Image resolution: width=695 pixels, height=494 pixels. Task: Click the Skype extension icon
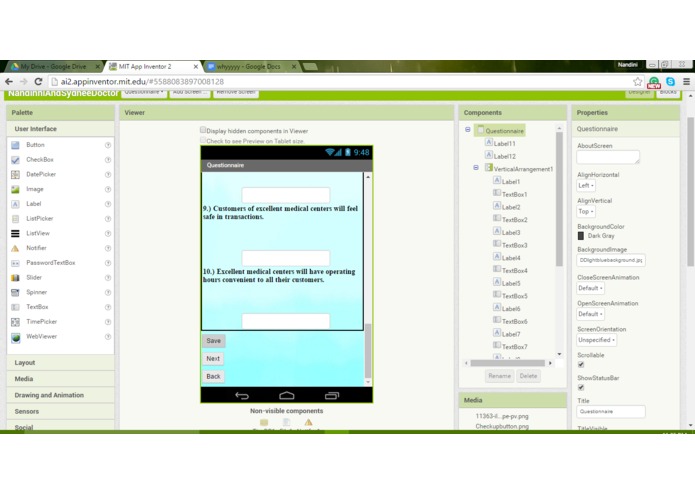[x=670, y=82]
